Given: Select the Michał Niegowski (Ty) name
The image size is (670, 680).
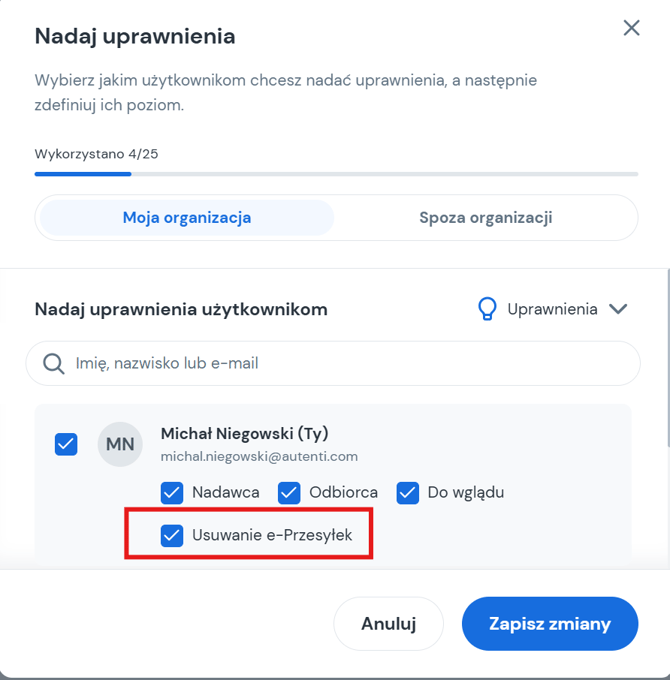Looking at the screenshot, I should [x=245, y=433].
